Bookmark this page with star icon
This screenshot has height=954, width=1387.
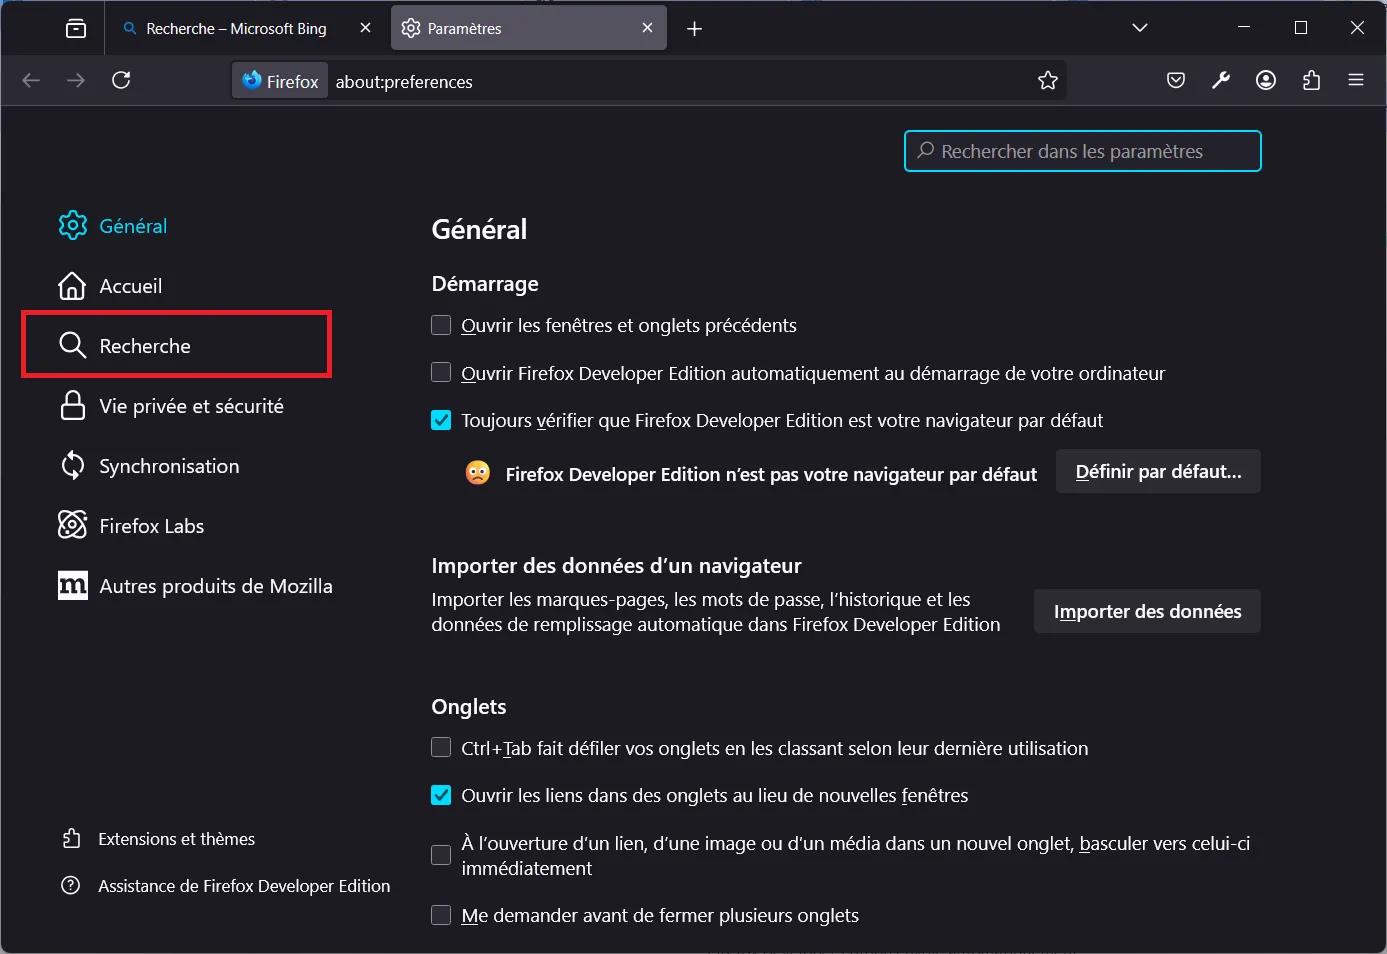pos(1047,81)
